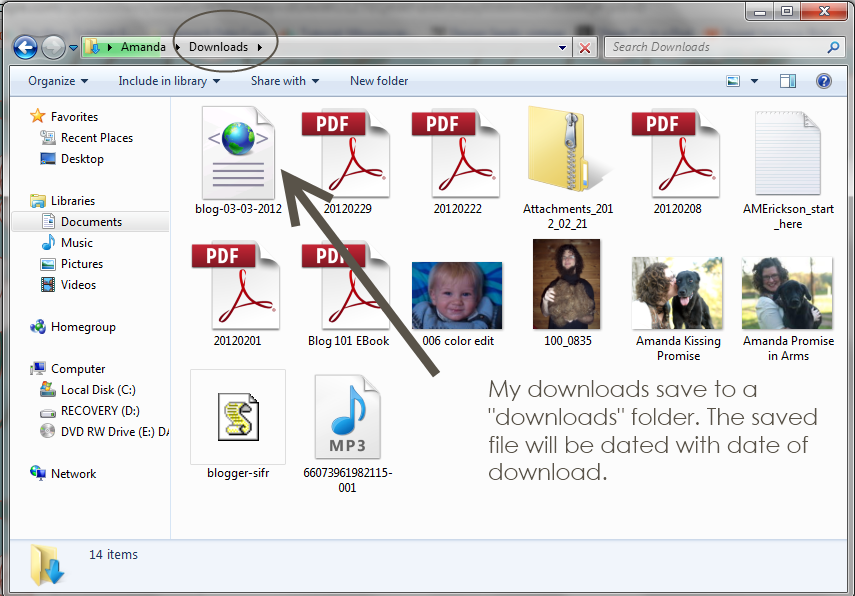Open the blog-03-03-2012 HTML file
The height and width of the screenshot is (596, 855).
(238, 154)
